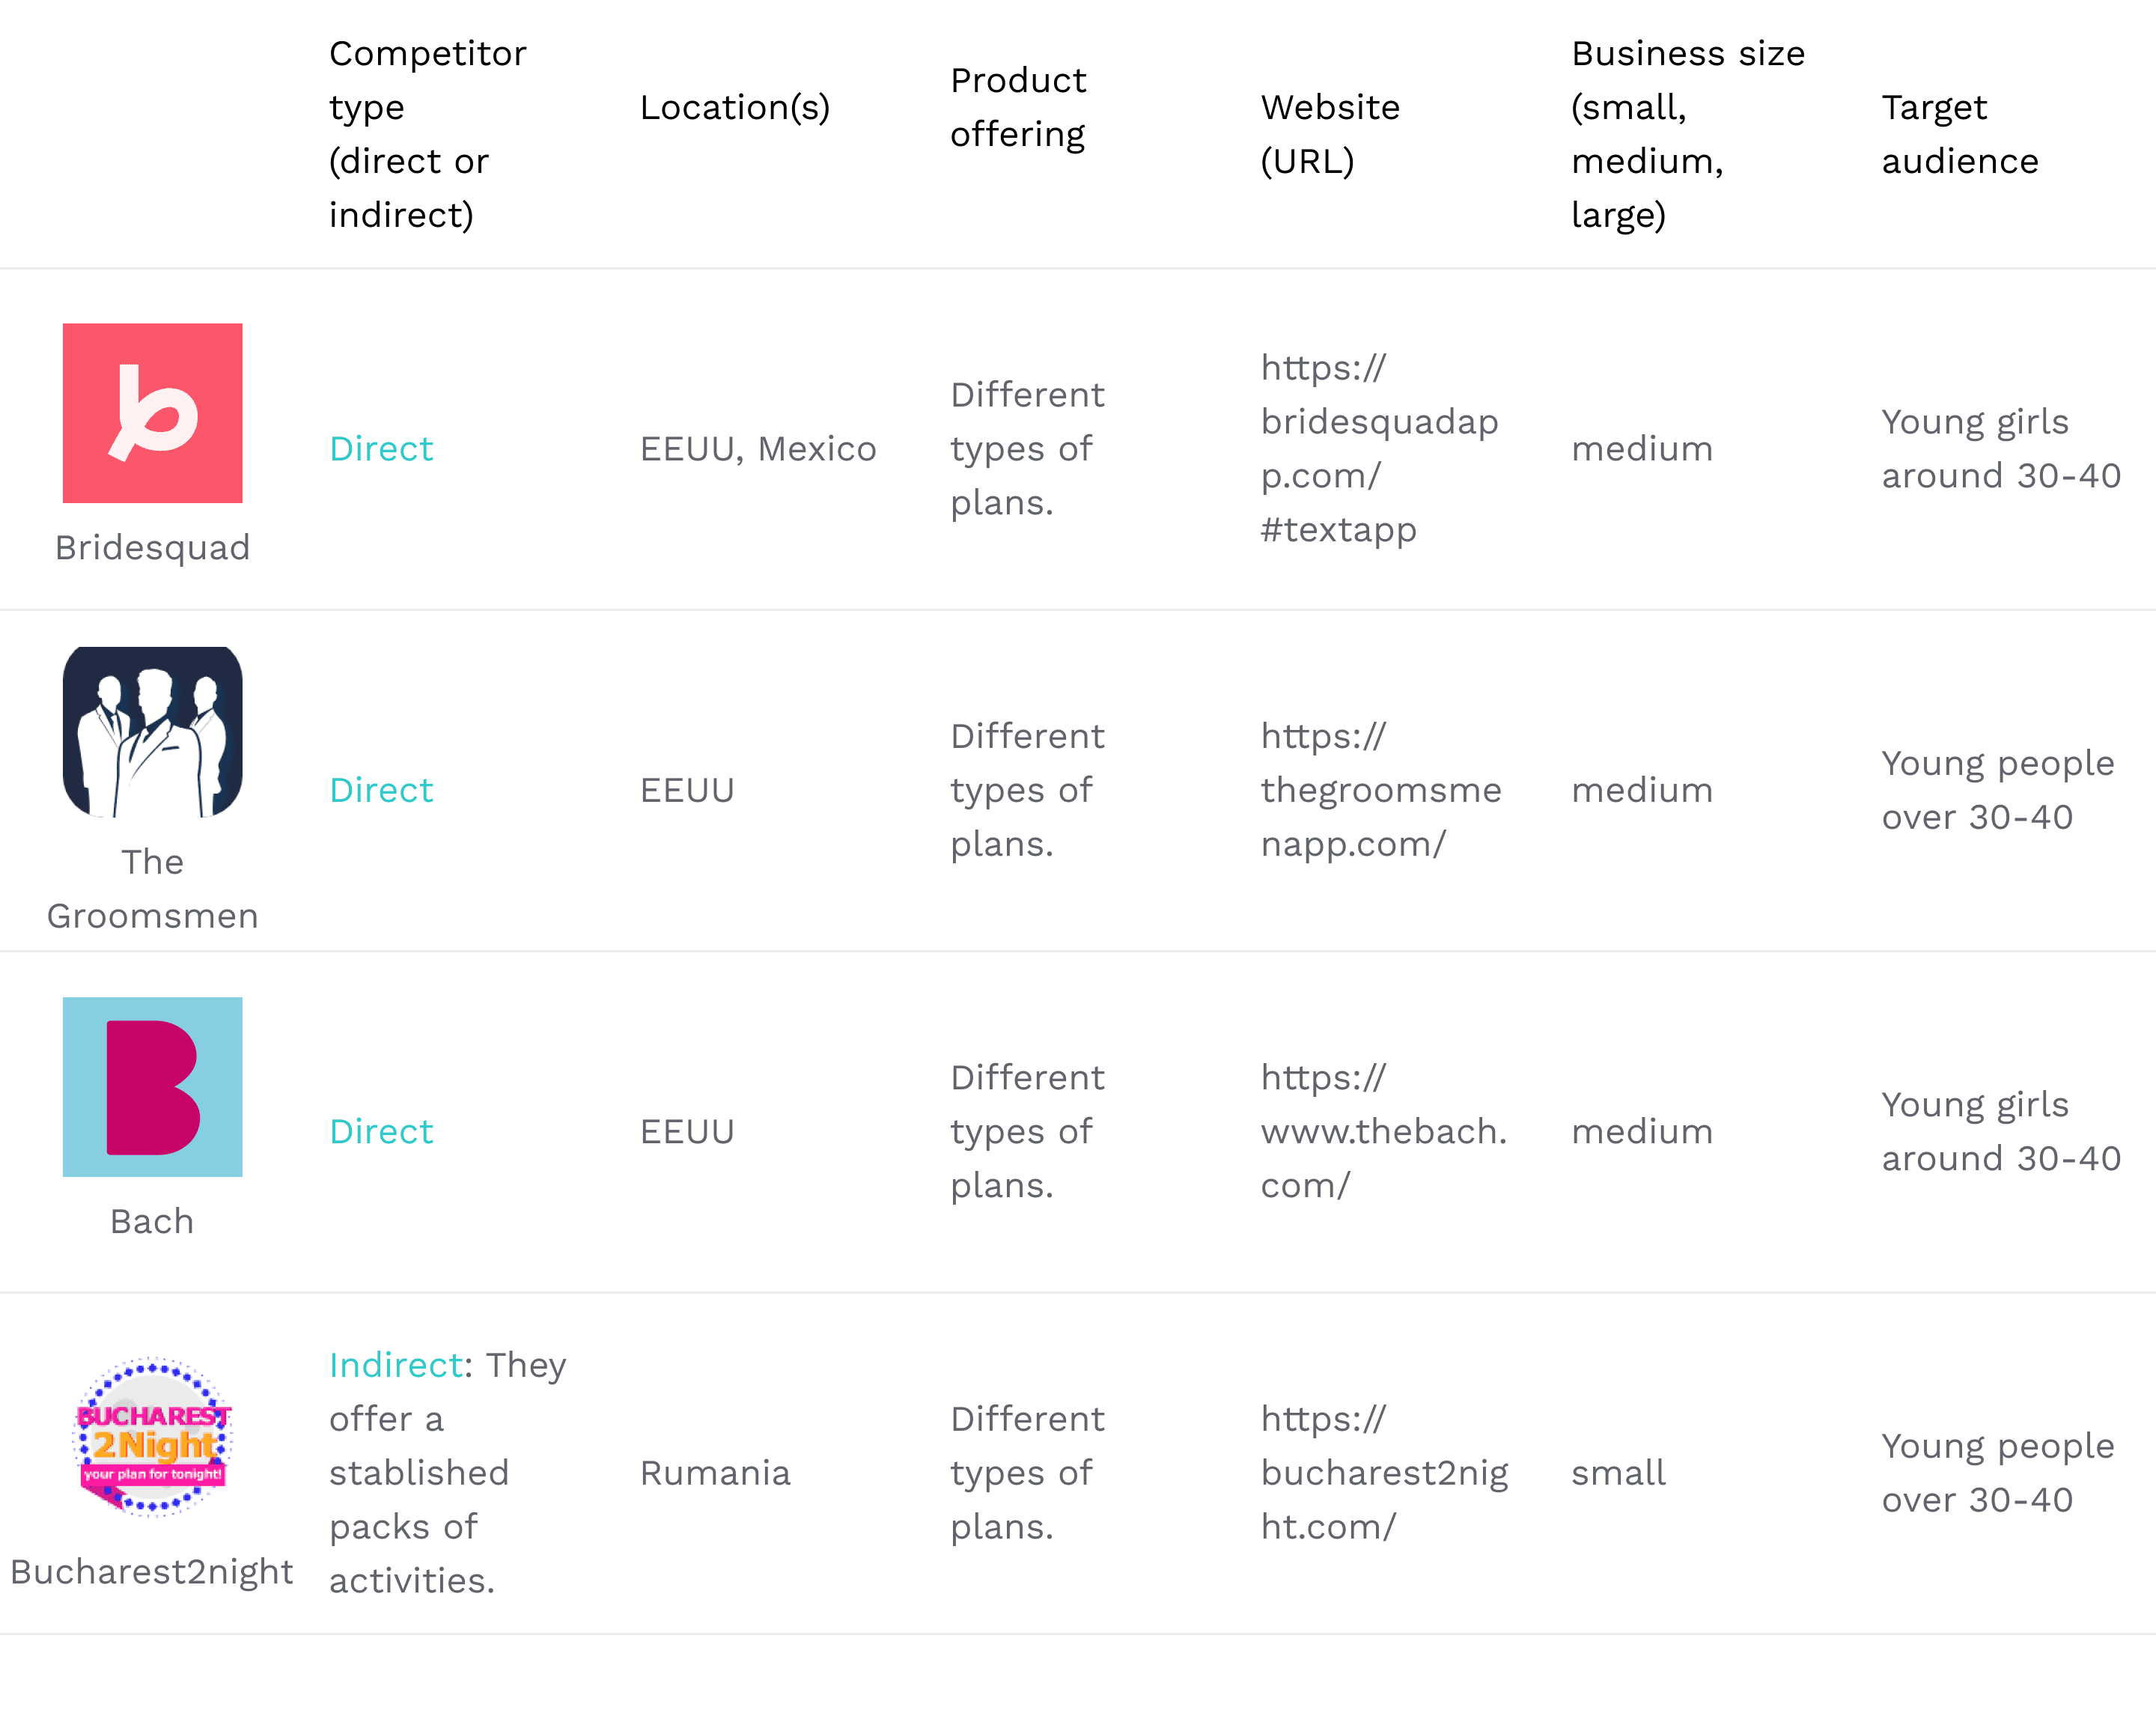Open the Direct link in Groomsmen row
The width and height of the screenshot is (2156, 1716).
pyautogui.click(x=381, y=790)
